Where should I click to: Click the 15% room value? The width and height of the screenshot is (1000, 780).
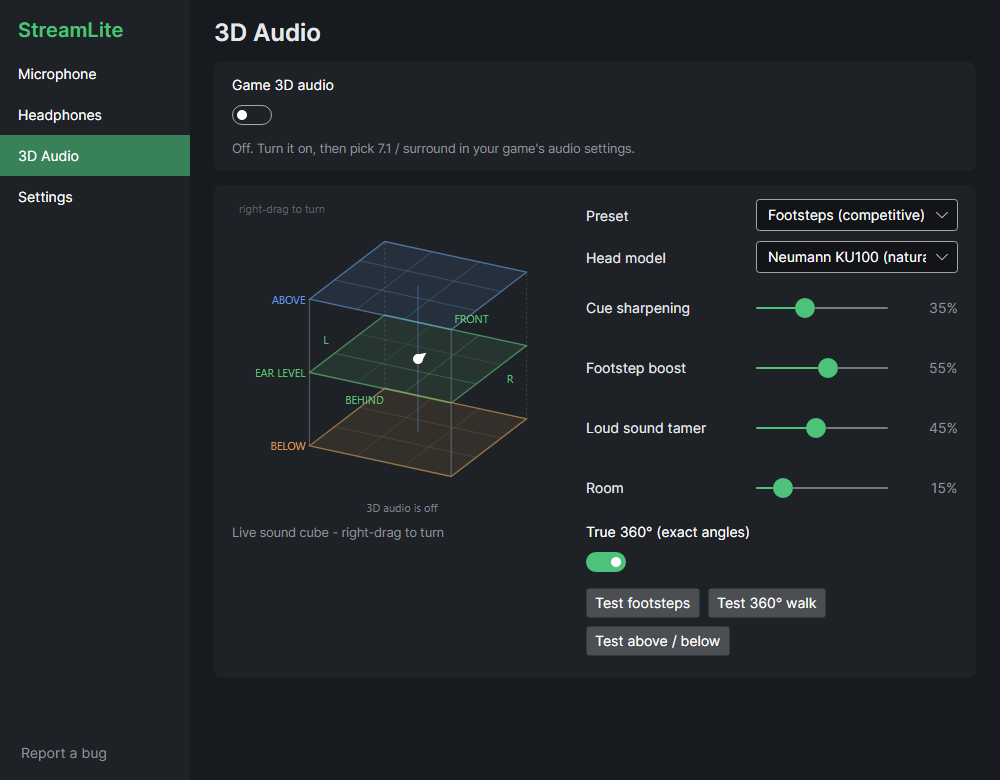[x=943, y=488]
